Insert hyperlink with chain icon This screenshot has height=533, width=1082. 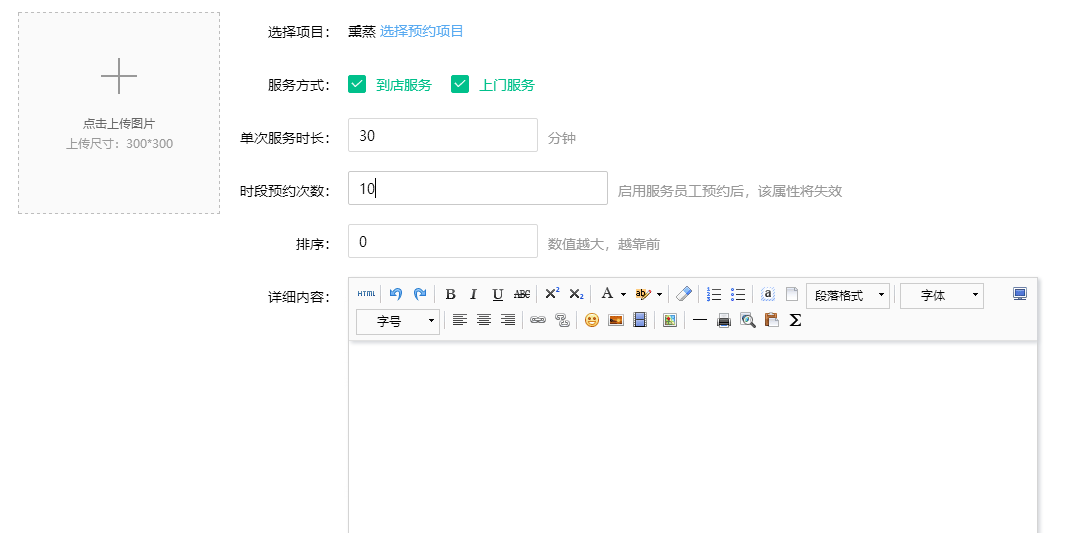(538, 320)
